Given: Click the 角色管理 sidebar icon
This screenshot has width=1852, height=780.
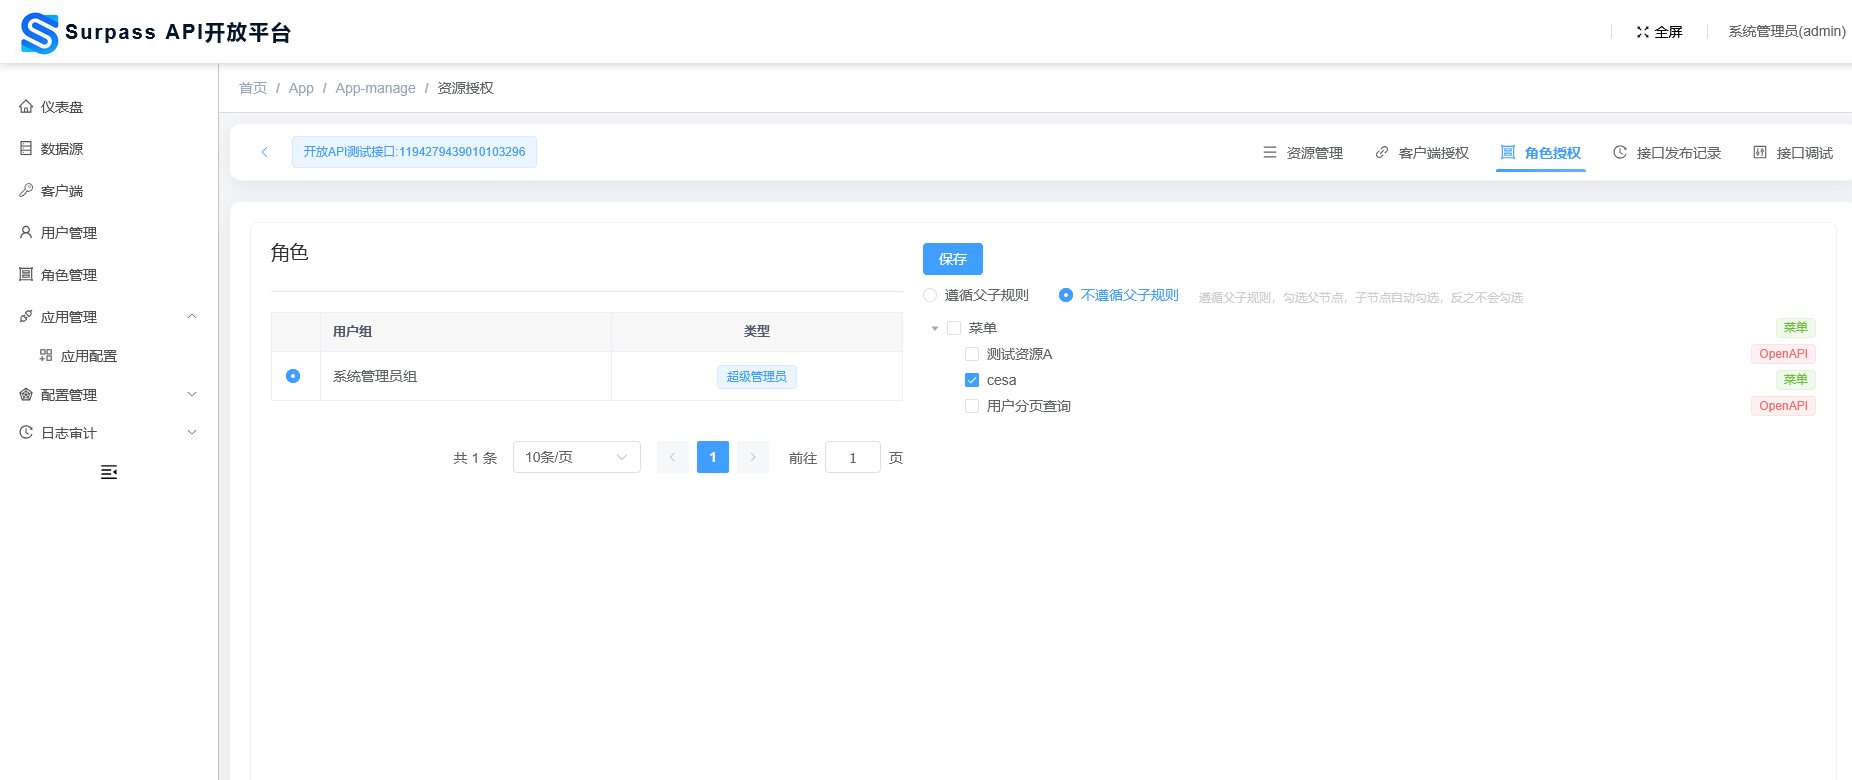Looking at the screenshot, I should [26, 275].
